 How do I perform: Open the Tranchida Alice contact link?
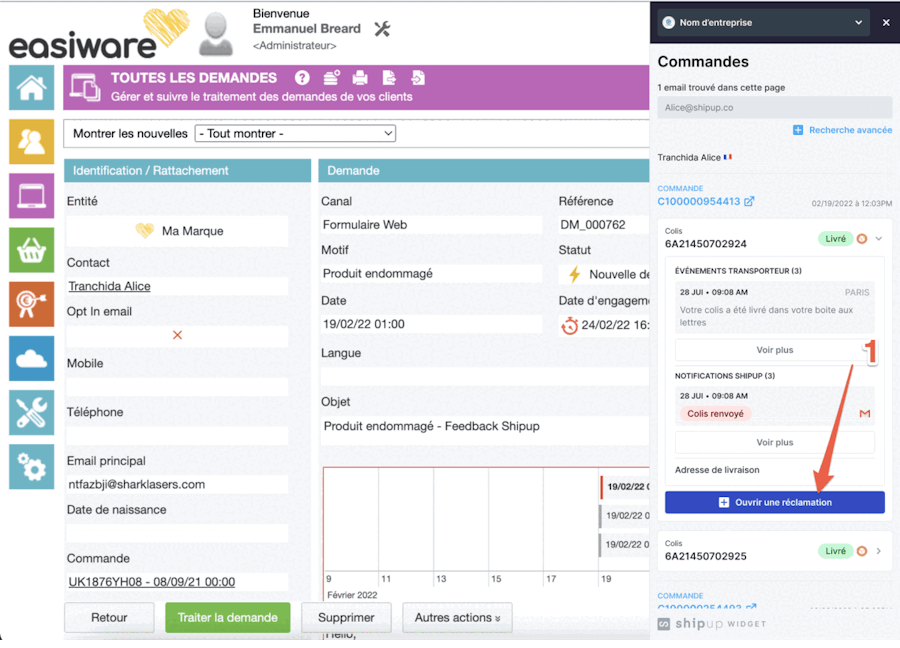tap(109, 286)
